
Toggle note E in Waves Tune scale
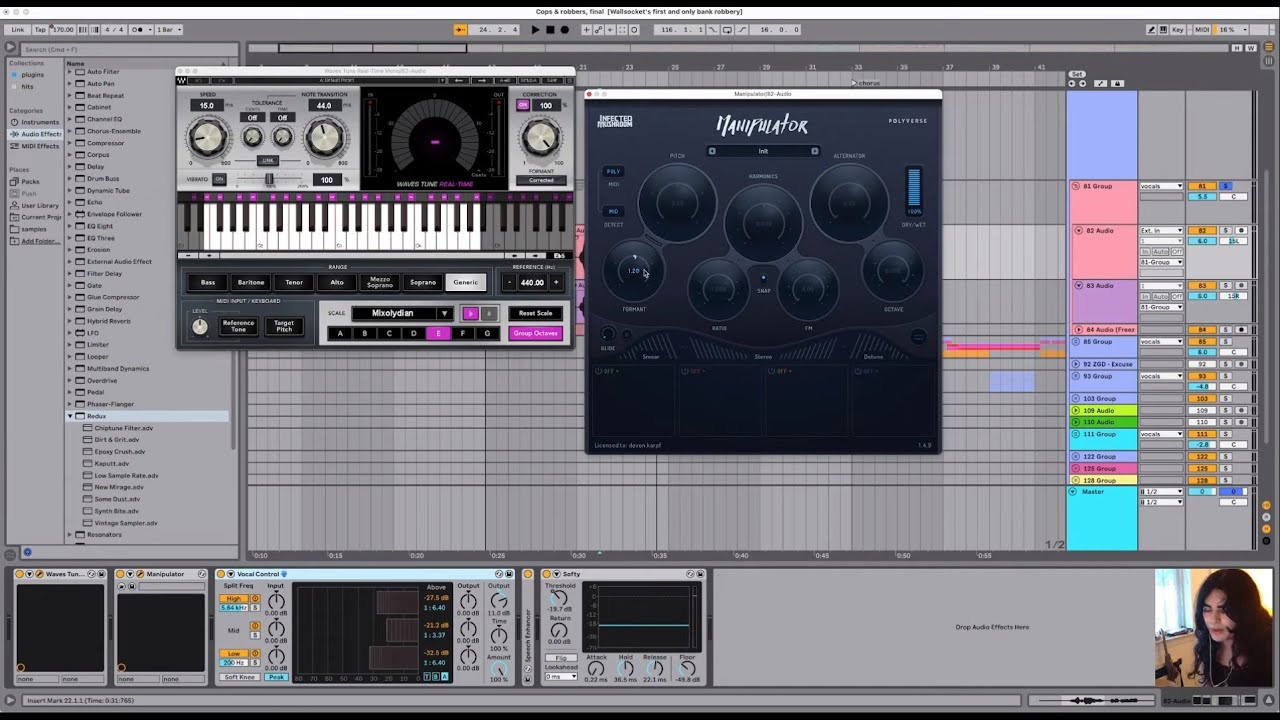438,333
